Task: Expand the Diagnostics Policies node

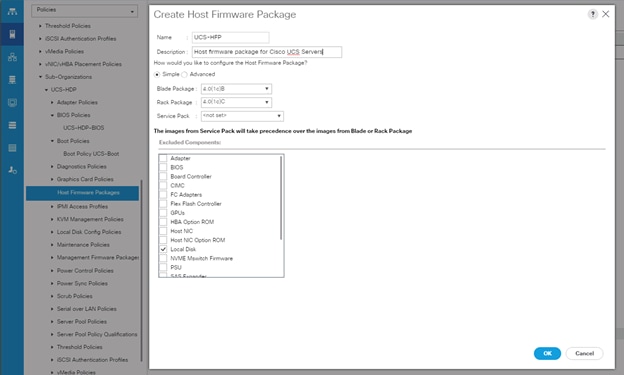Action: 52,166
